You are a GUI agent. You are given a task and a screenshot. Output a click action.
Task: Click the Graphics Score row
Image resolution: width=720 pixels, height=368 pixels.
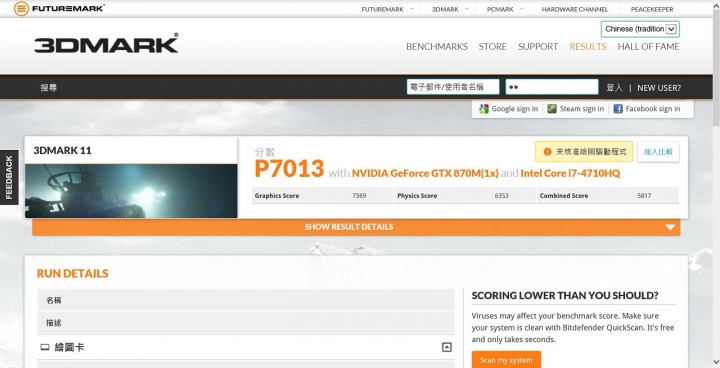coord(322,196)
